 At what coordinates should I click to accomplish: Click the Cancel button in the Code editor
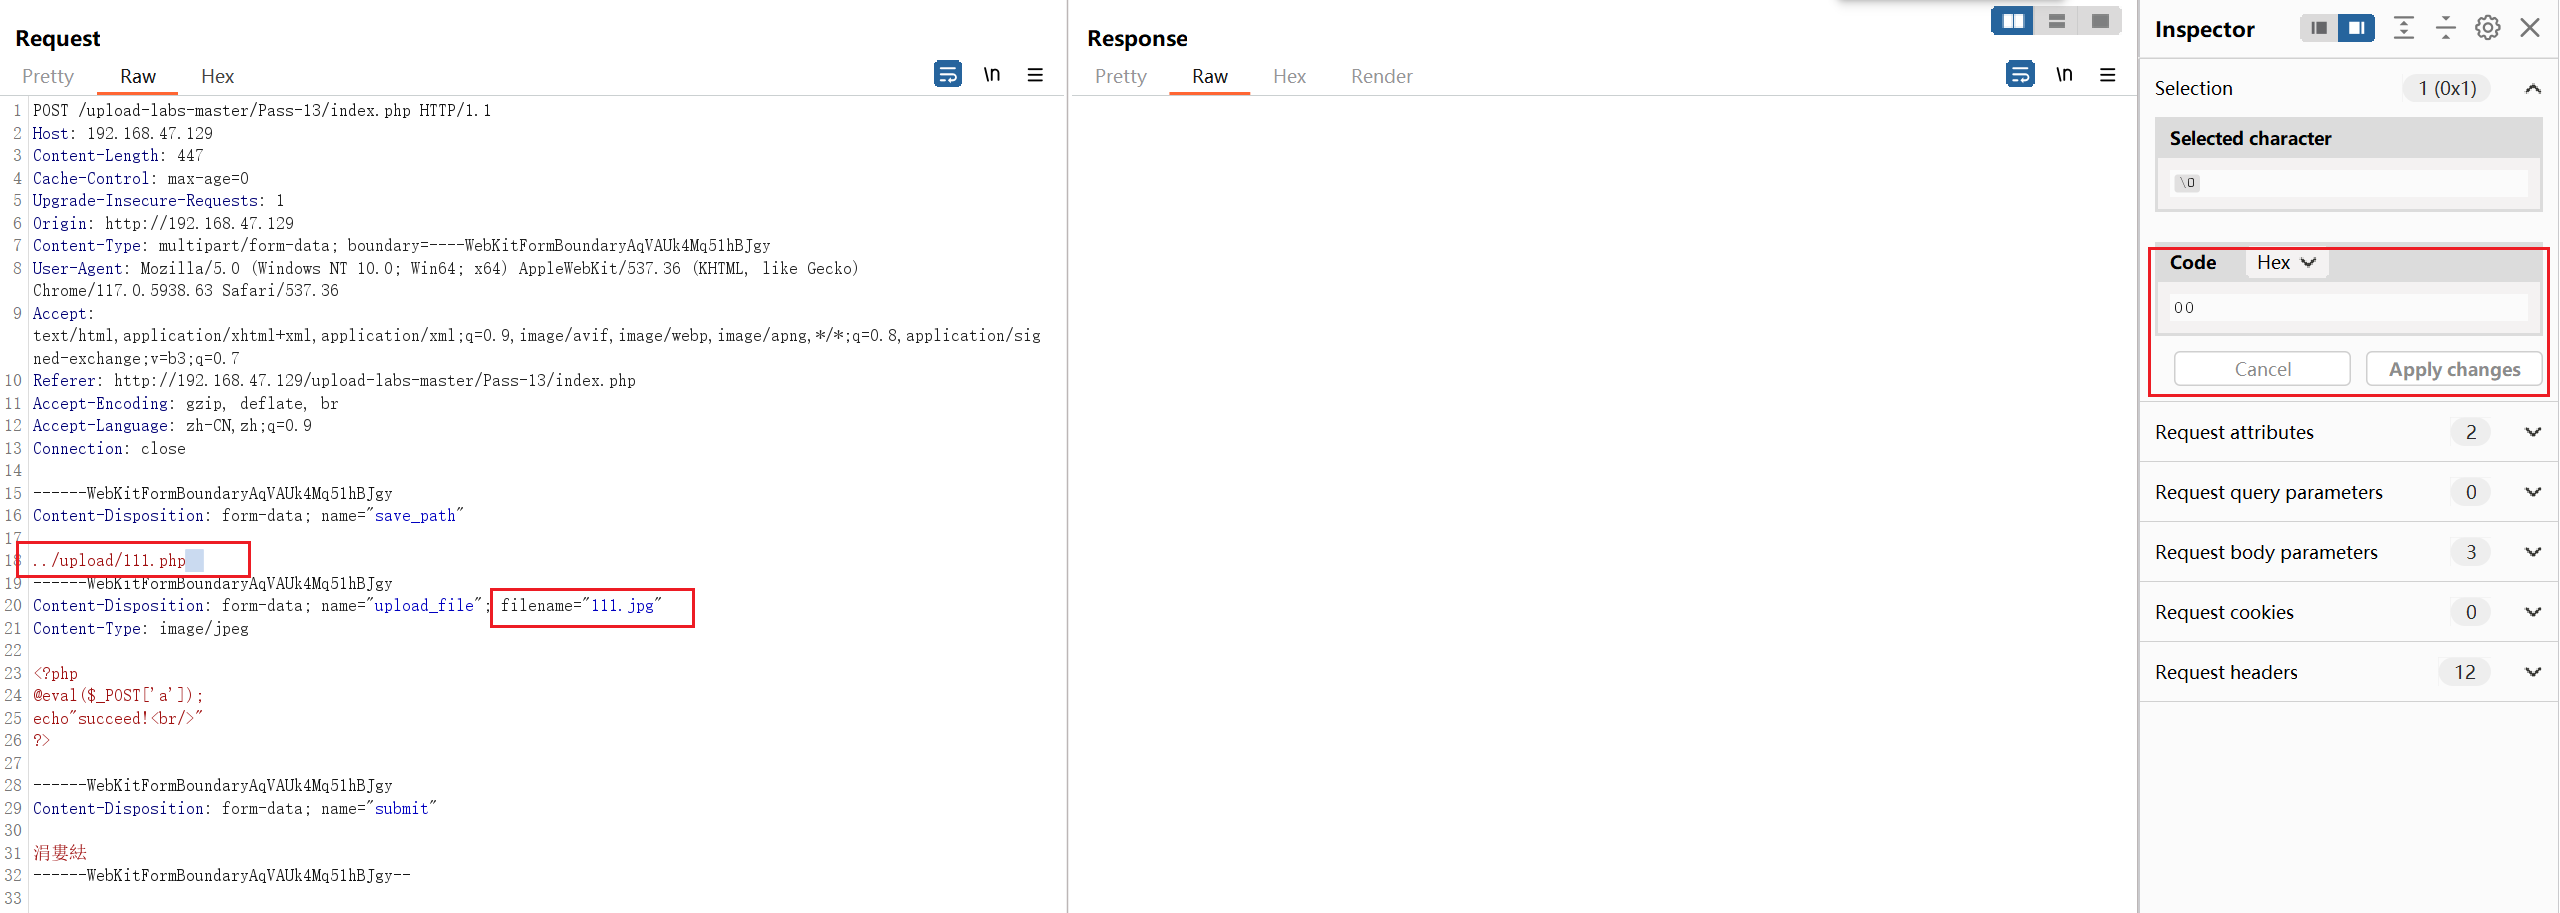(x=2262, y=368)
